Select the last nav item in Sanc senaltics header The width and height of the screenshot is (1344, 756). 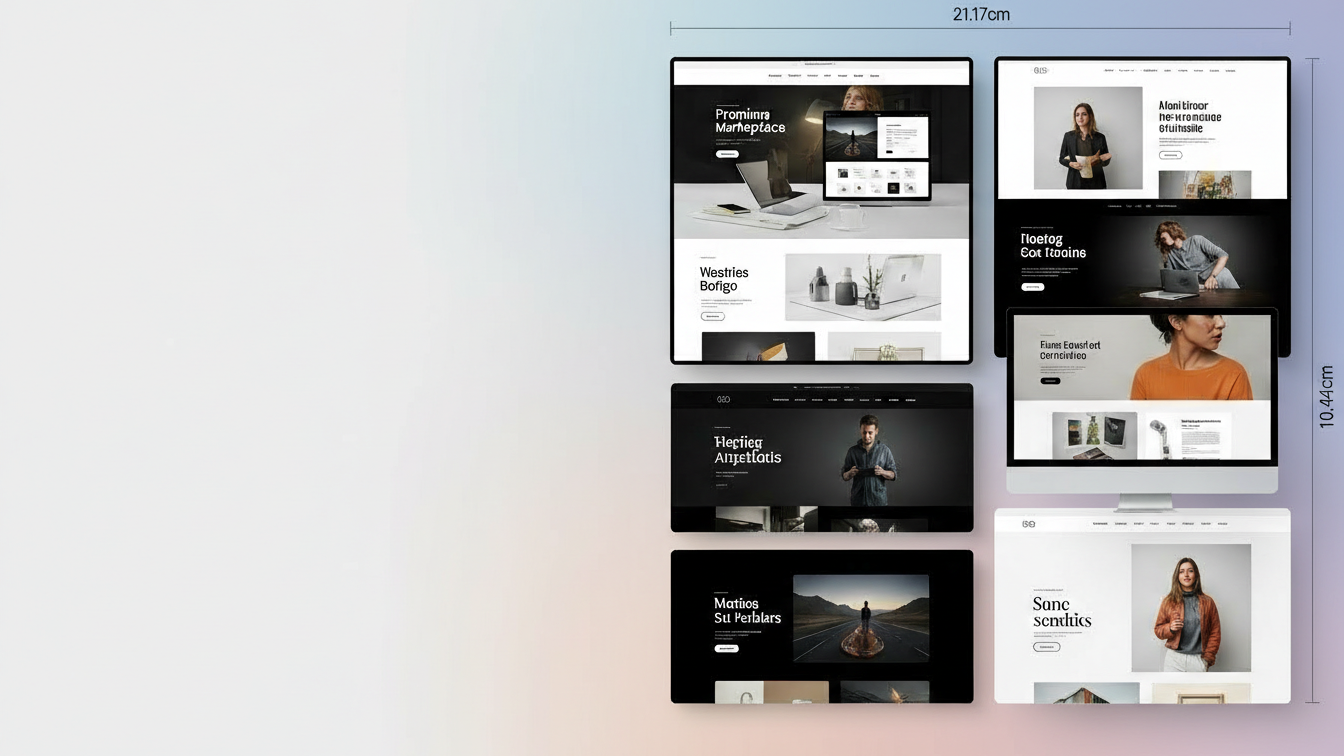pyautogui.click(x=1222, y=524)
